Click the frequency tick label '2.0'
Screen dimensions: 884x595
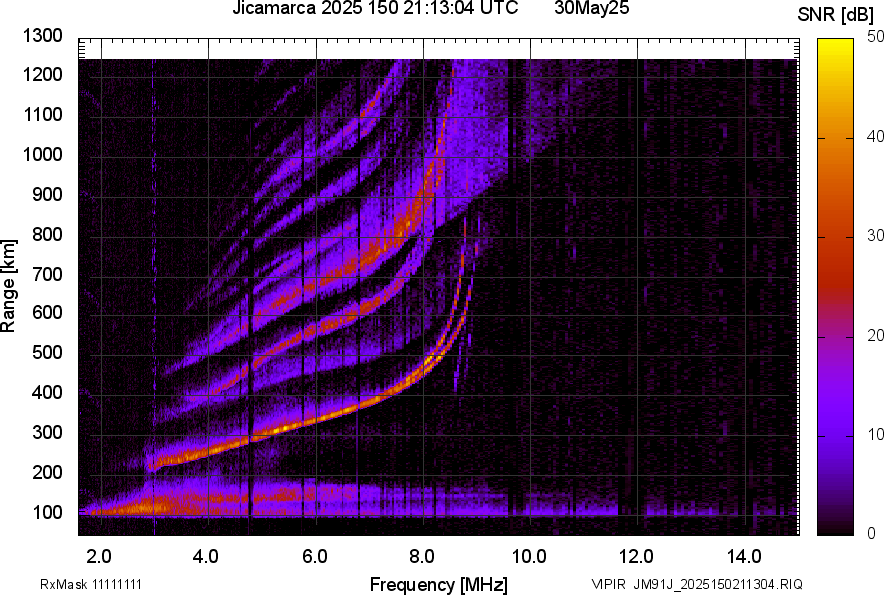pos(99,557)
